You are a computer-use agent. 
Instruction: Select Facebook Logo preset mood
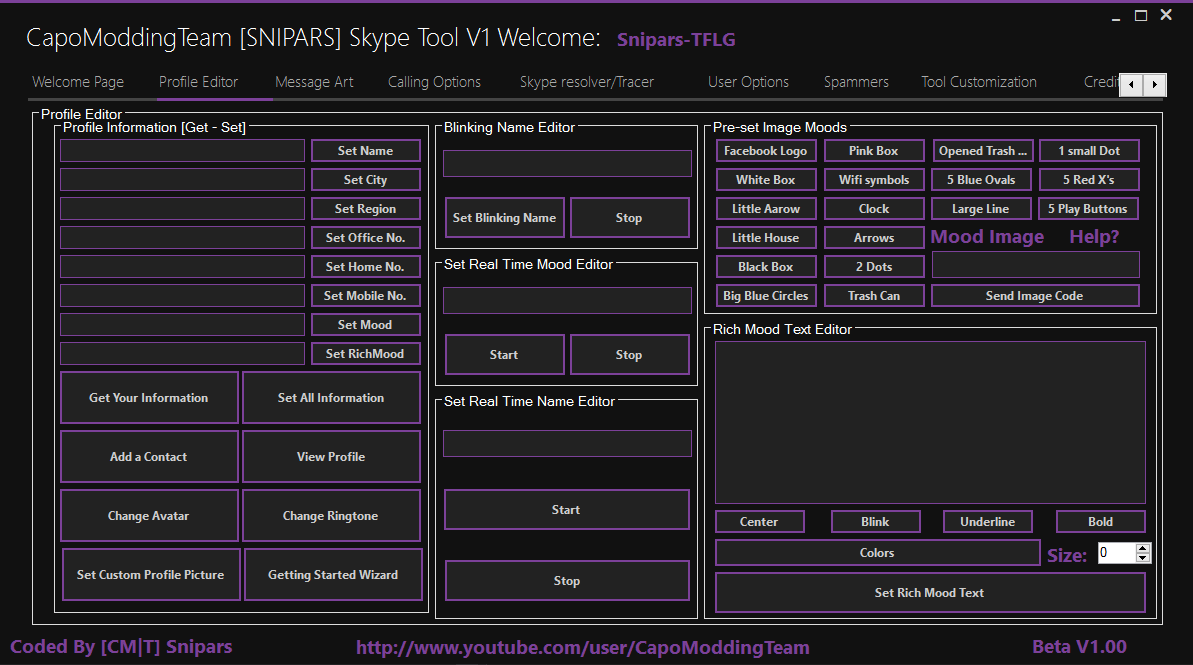click(x=766, y=151)
